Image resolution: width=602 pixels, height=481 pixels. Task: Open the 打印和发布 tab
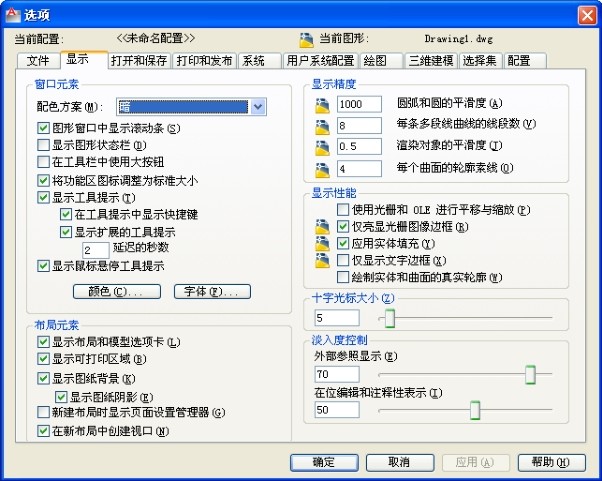coord(204,61)
